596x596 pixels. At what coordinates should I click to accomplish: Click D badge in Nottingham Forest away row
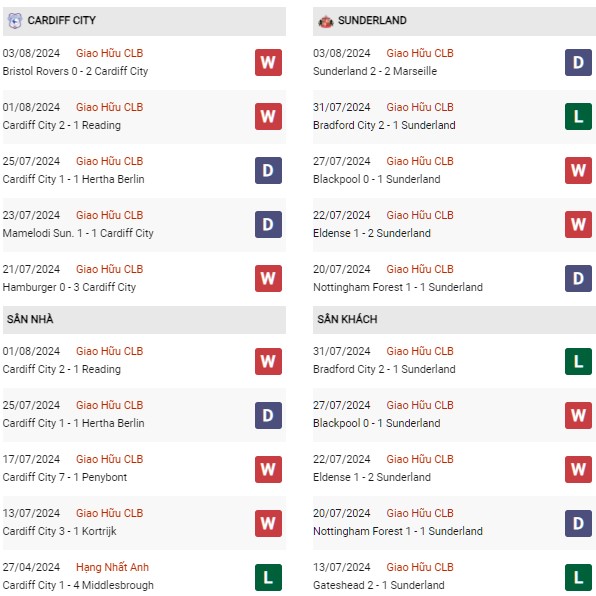point(578,523)
